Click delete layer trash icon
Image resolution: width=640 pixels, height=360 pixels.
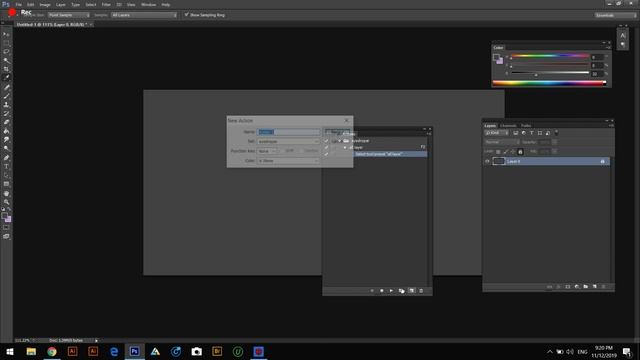point(604,287)
